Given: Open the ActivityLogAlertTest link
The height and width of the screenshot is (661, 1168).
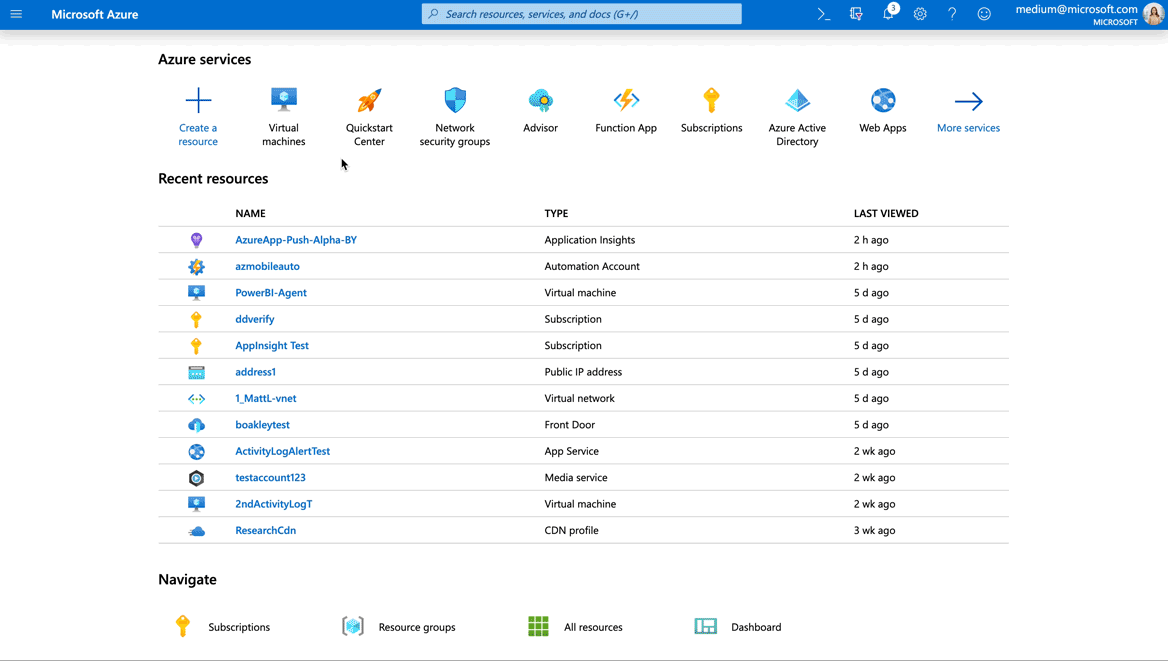Looking at the screenshot, I should [282, 452].
